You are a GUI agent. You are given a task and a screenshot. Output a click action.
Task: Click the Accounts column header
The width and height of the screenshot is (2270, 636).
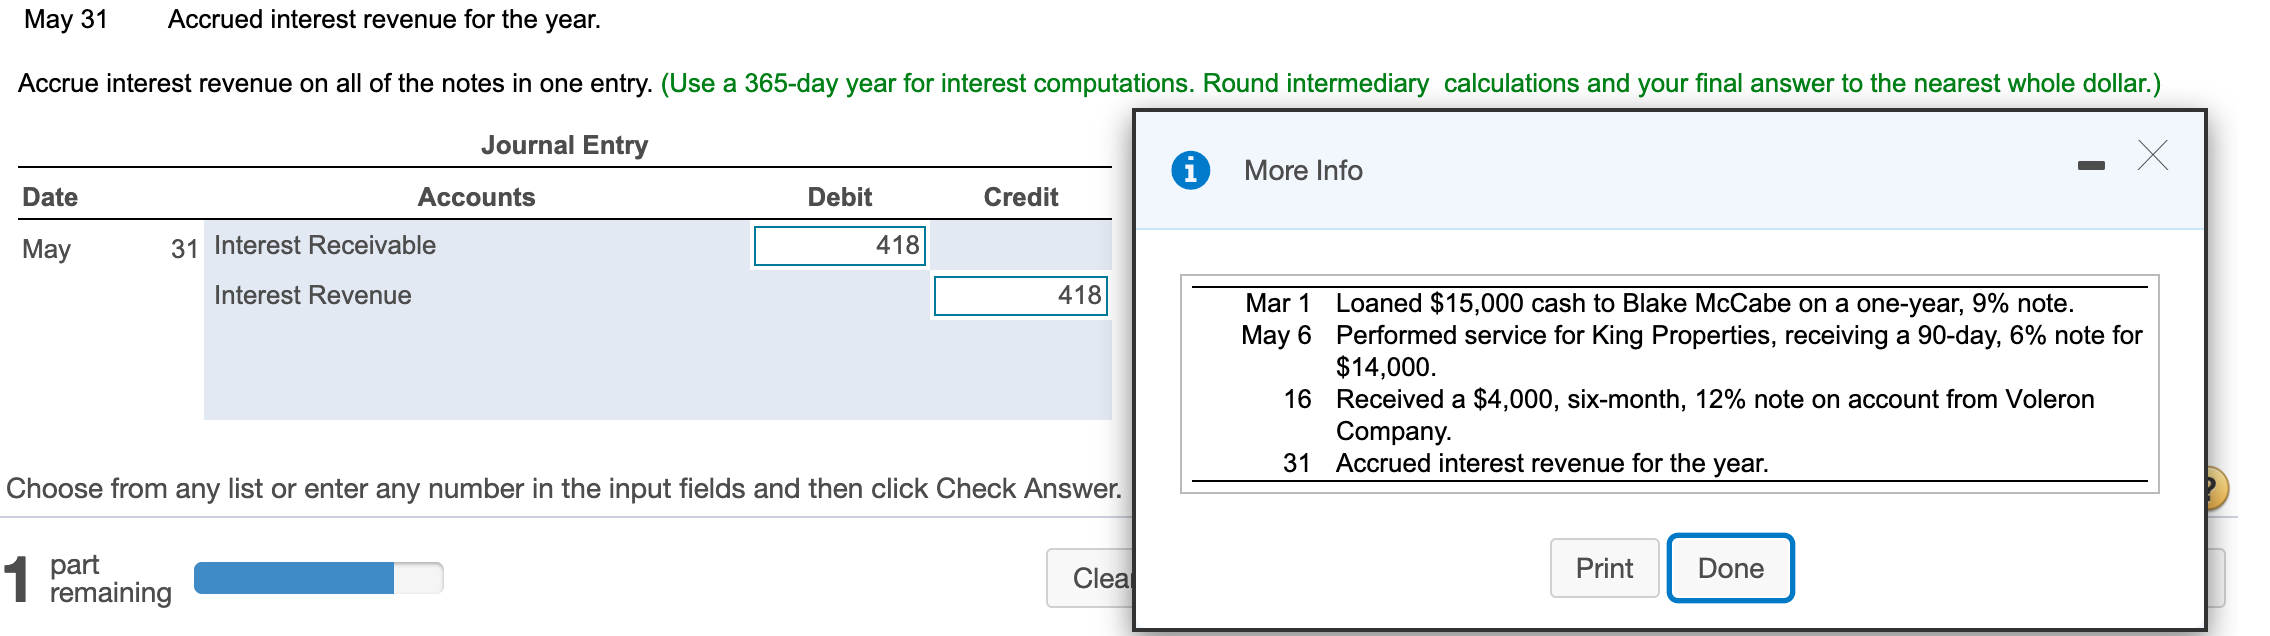[476, 196]
